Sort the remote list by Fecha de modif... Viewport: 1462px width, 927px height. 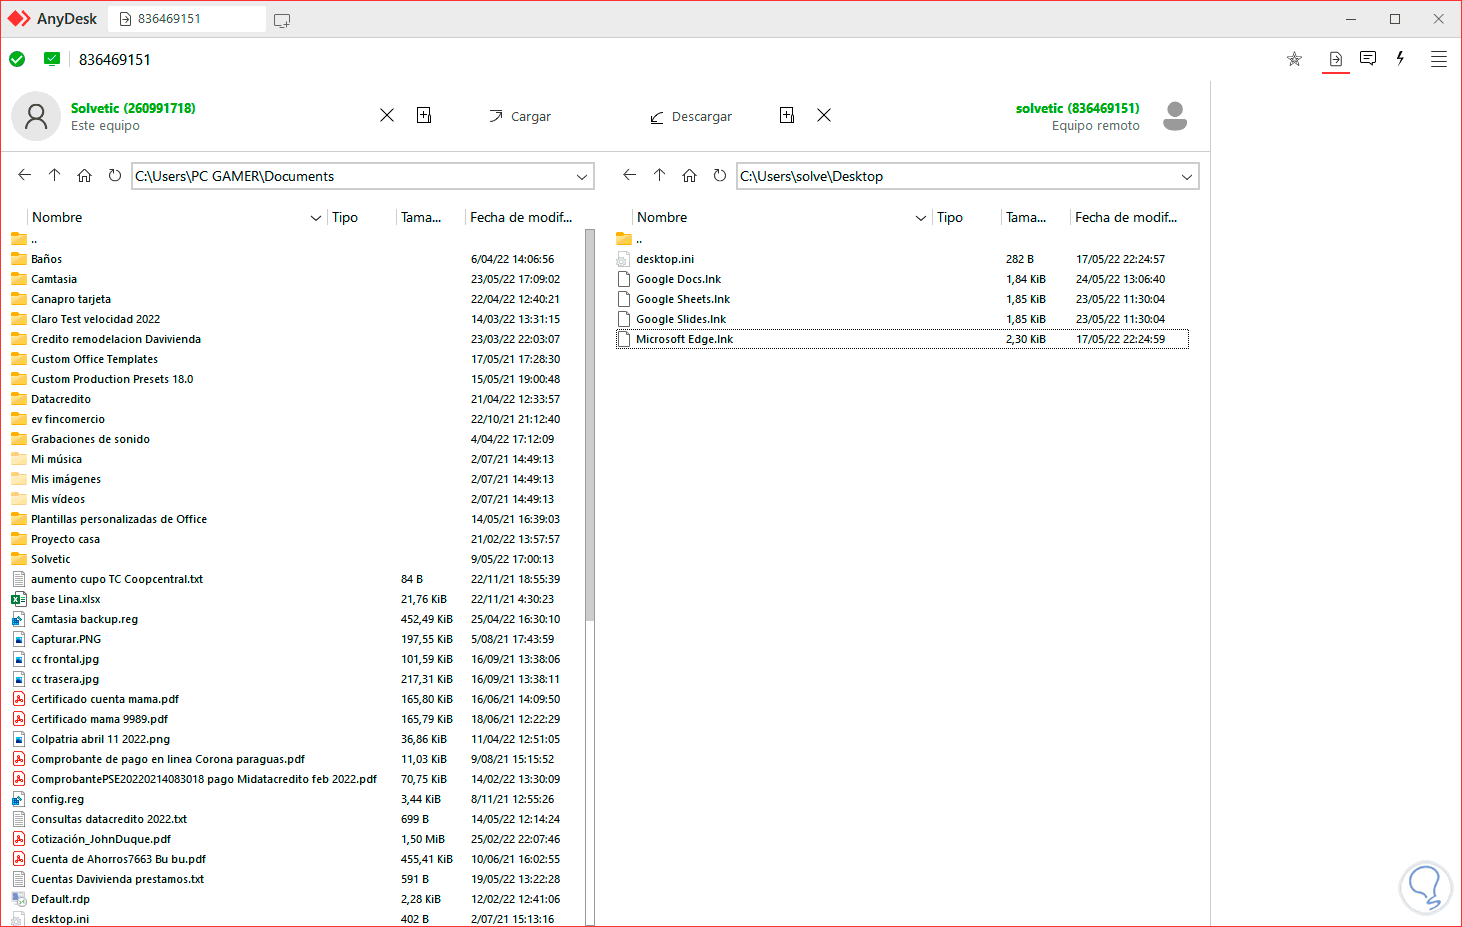[1126, 217]
